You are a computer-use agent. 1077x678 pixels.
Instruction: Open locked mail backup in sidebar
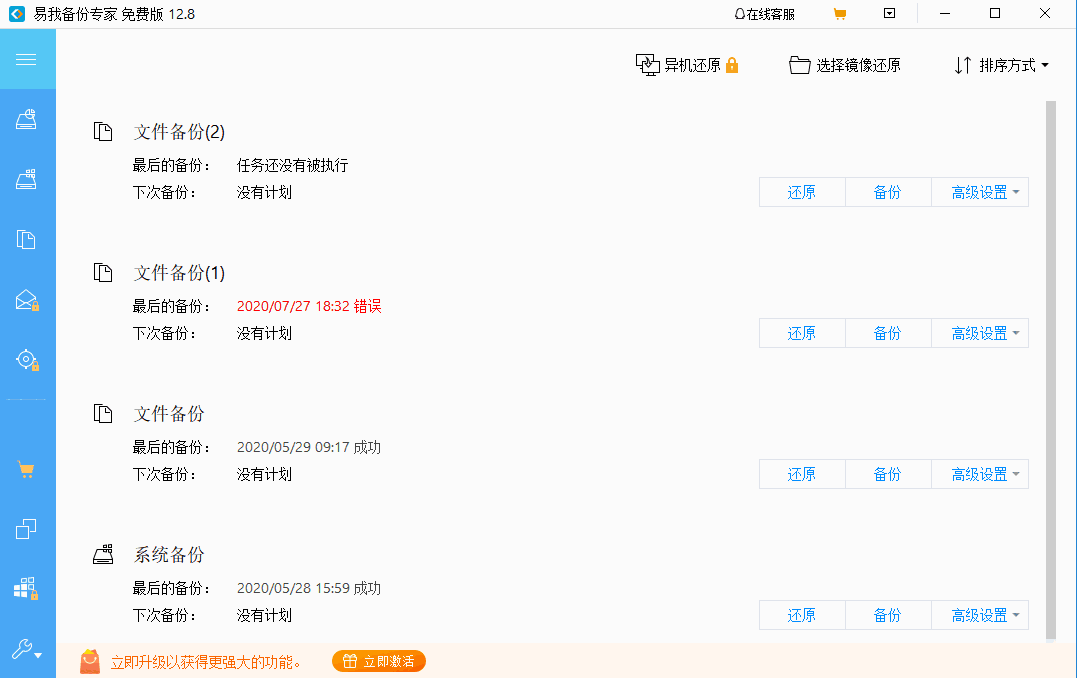27,300
